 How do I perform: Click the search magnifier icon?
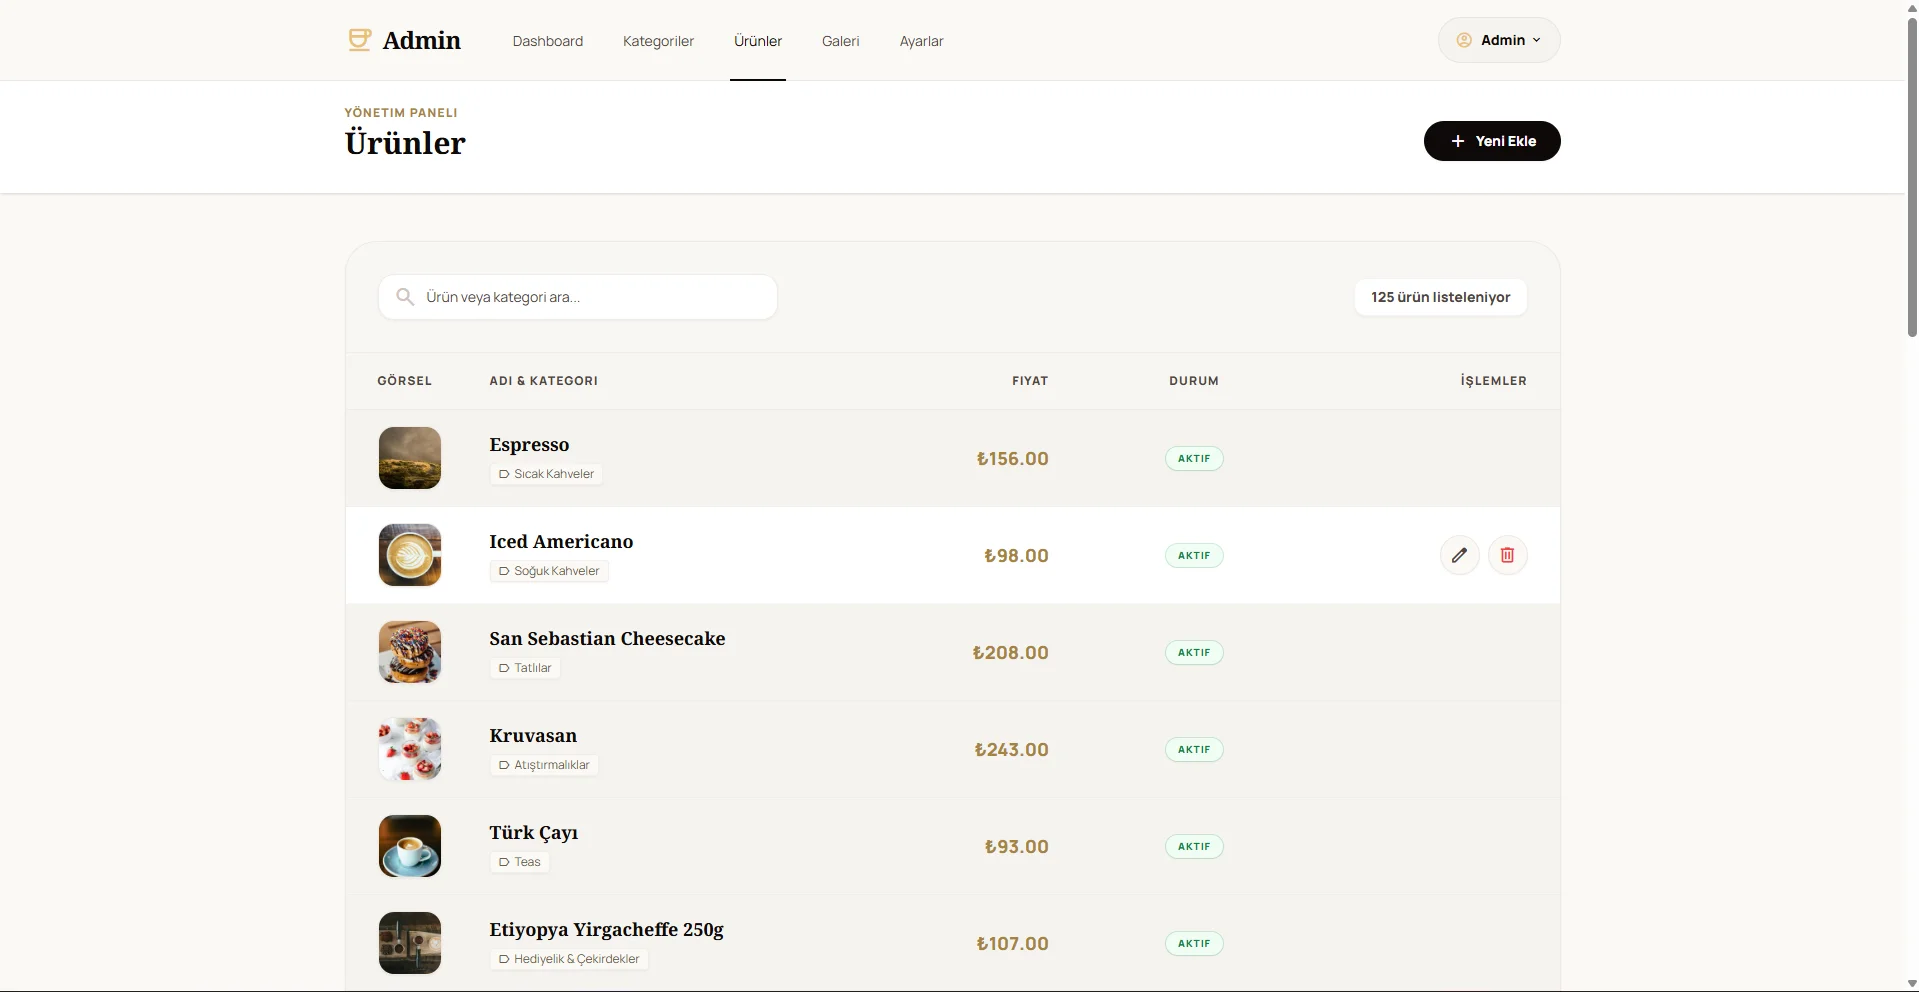tap(405, 297)
